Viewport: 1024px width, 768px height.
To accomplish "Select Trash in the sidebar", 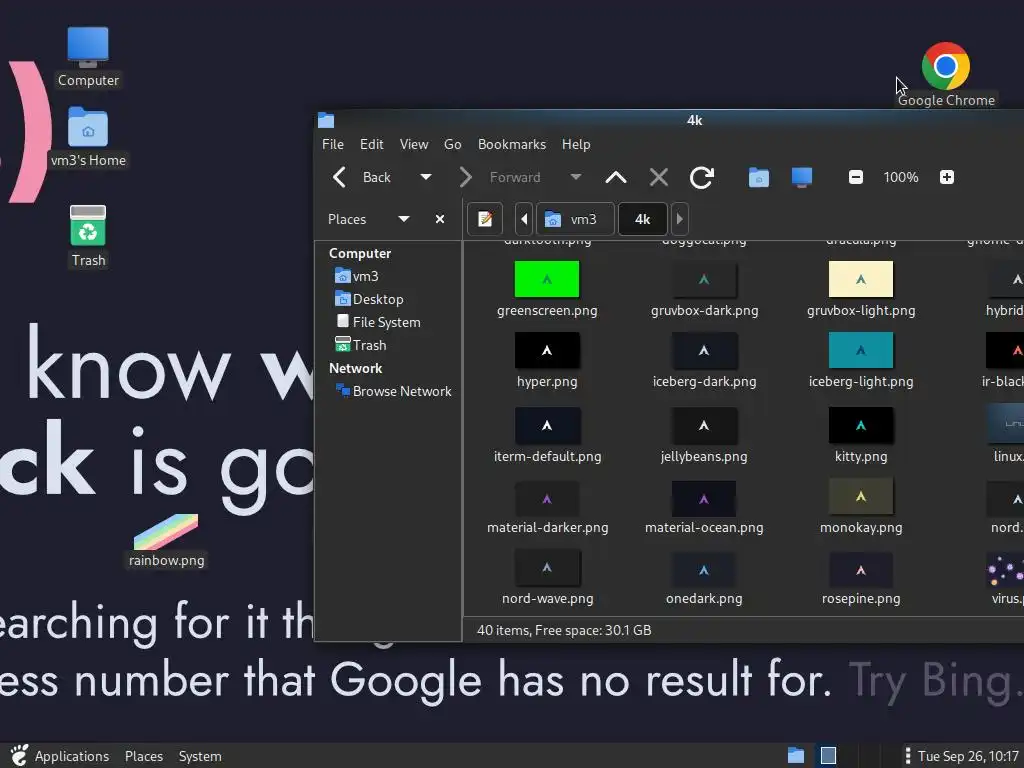I will click(369, 345).
